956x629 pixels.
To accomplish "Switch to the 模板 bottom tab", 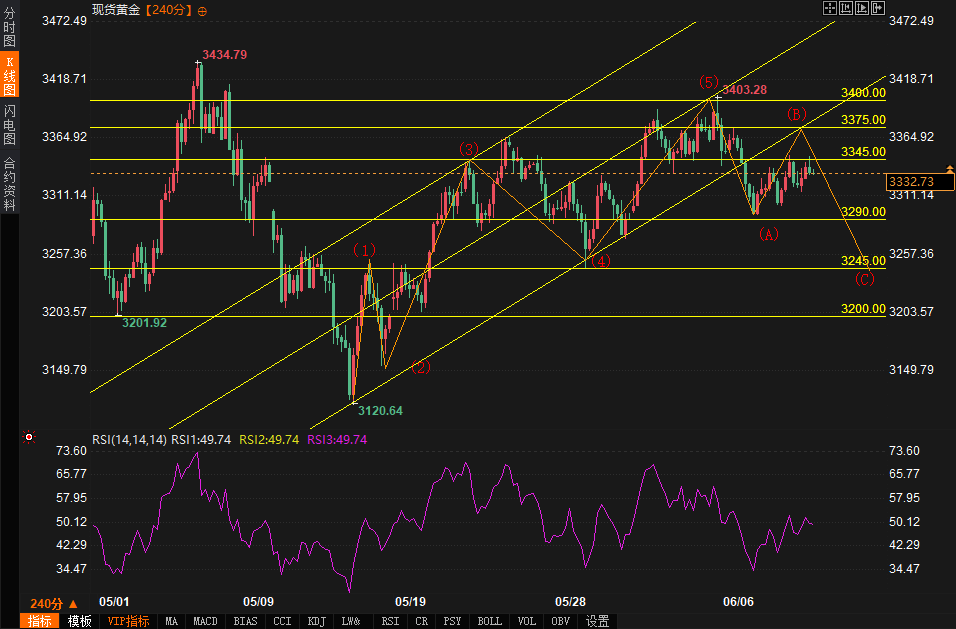I will click(79, 621).
